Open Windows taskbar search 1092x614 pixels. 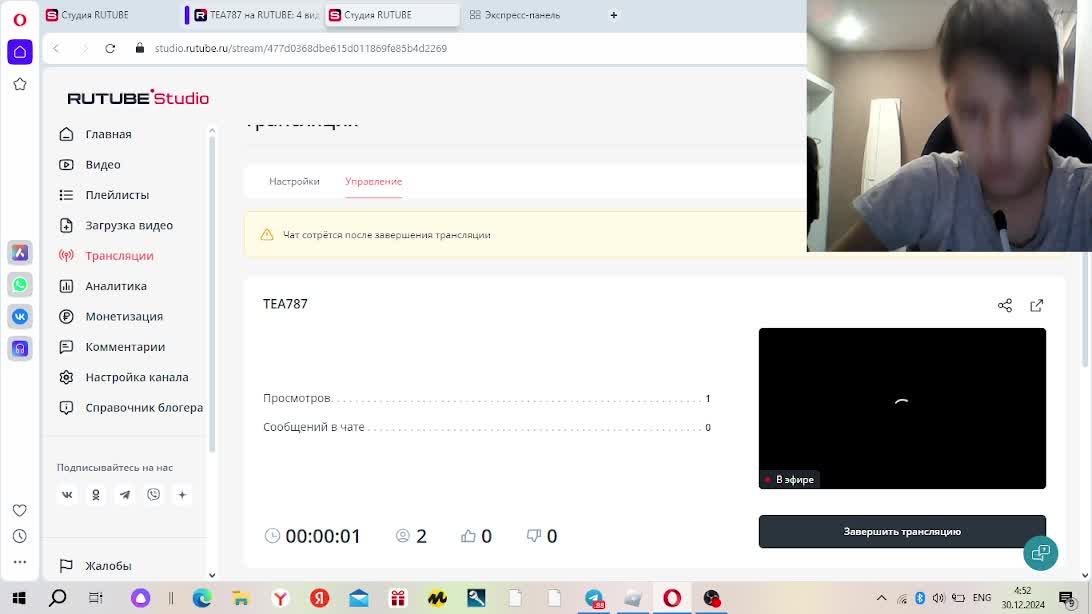point(58,598)
